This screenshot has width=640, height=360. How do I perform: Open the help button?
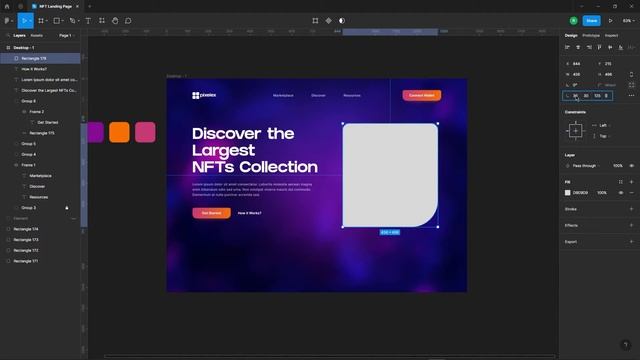click(x=626, y=345)
